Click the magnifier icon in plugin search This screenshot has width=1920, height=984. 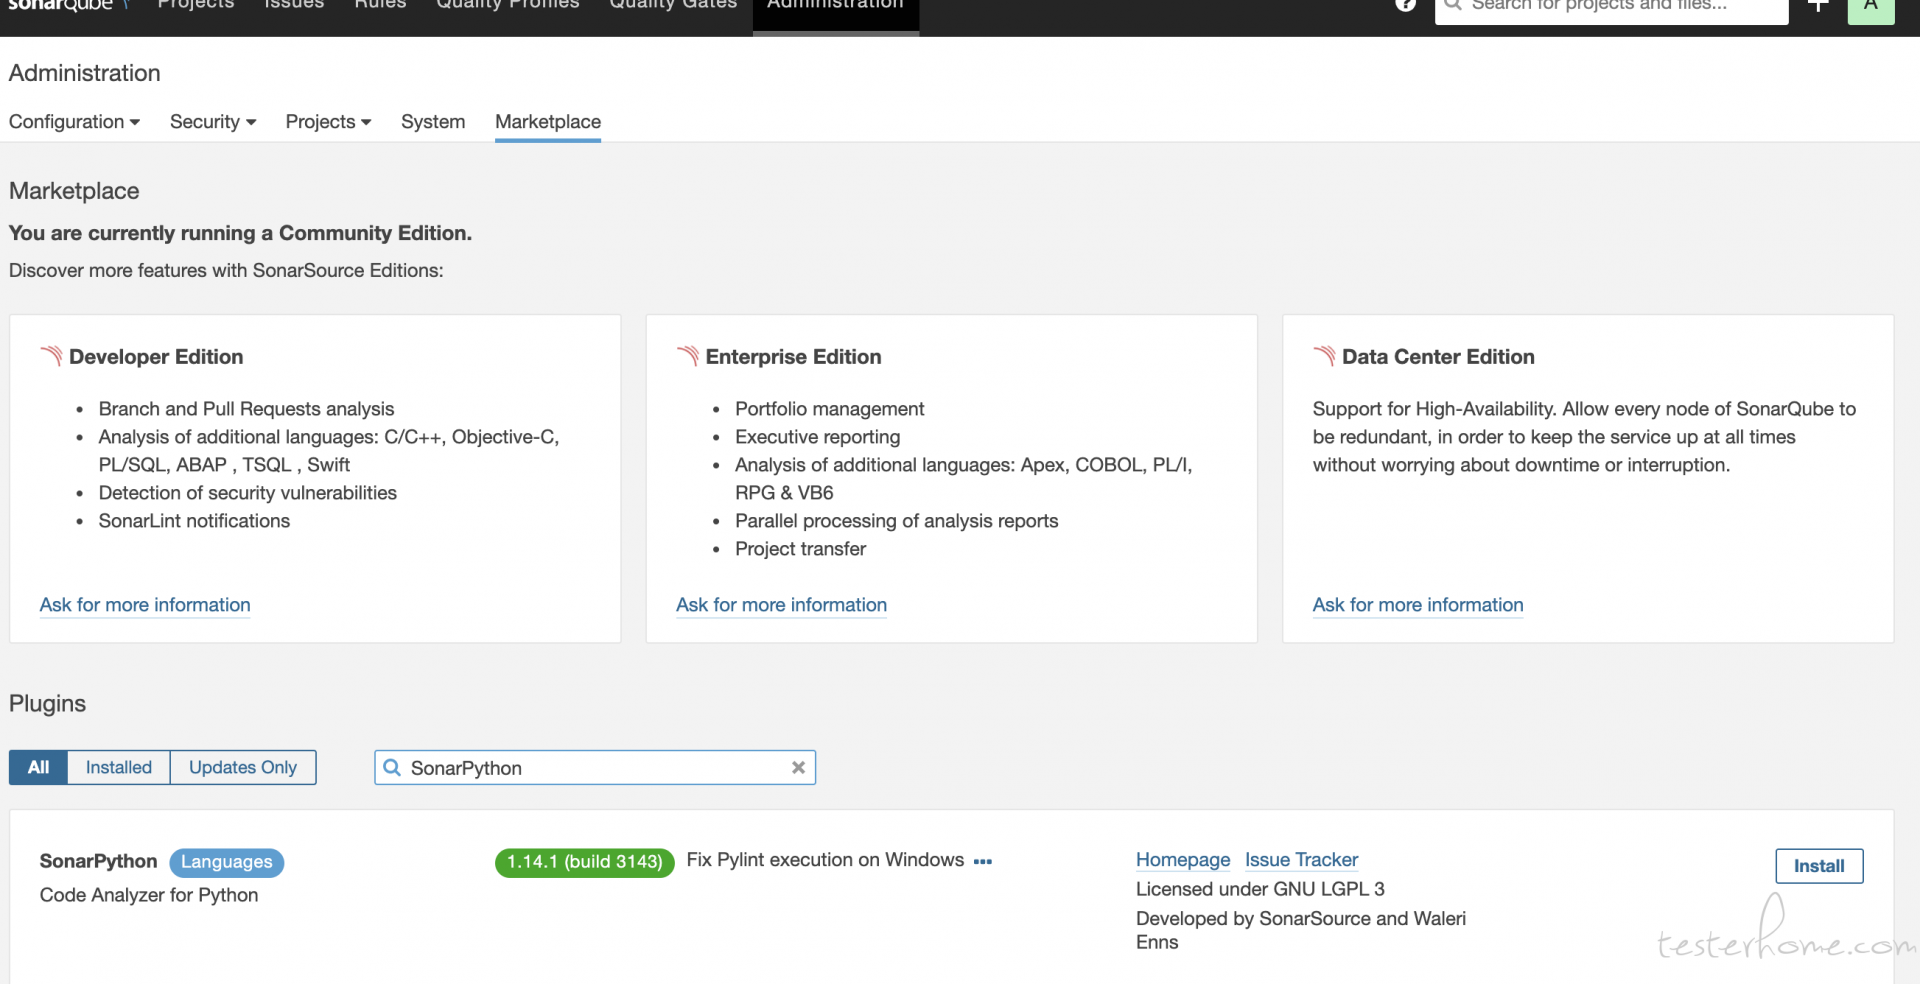click(x=392, y=768)
